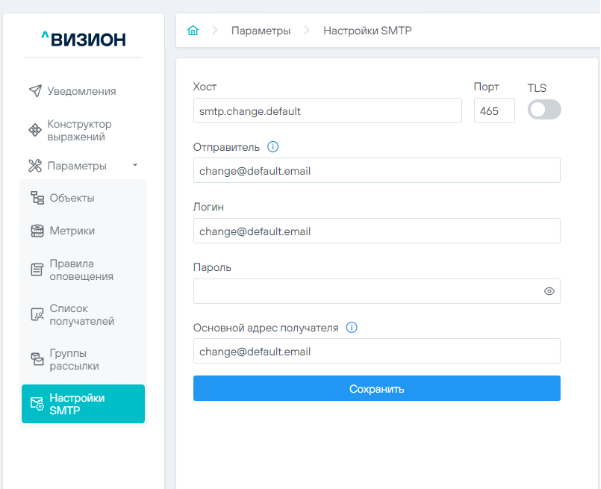Image resolution: width=601 pixels, height=489 pixels.
Task: Click the Отправитель label text
Action: (226, 147)
